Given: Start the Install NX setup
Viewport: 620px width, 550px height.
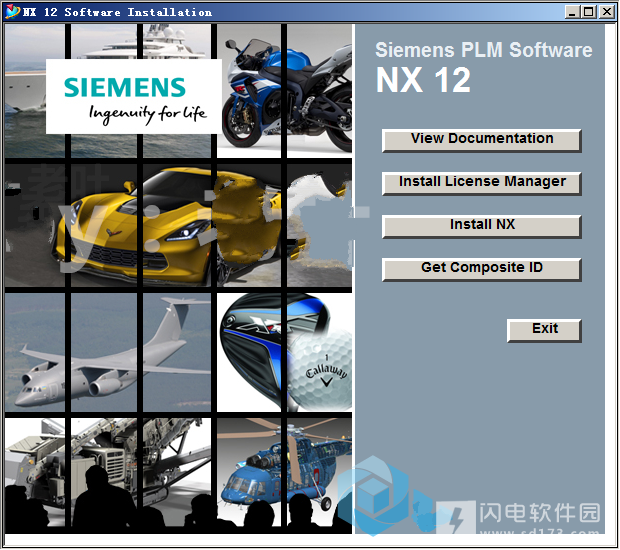Looking at the screenshot, I should tap(481, 226).
